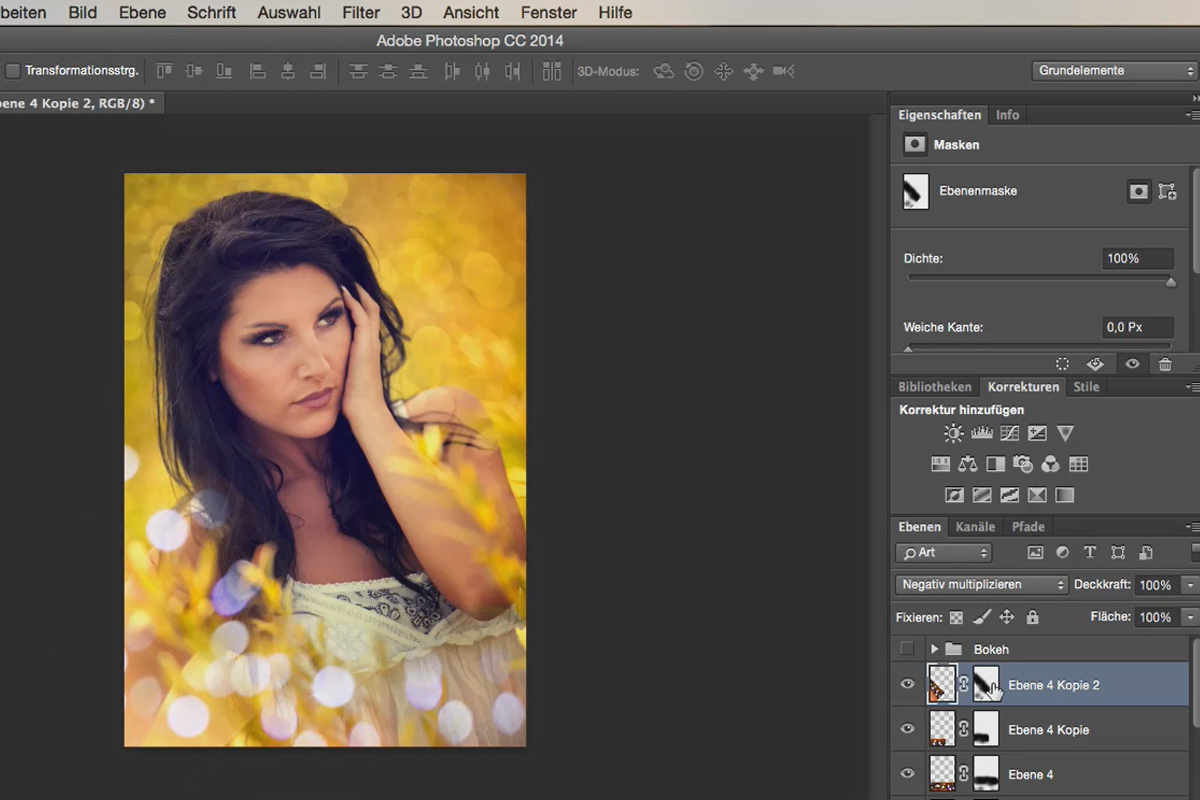Add a Selective Color adjustment (X icon)

coord(1037,495)
